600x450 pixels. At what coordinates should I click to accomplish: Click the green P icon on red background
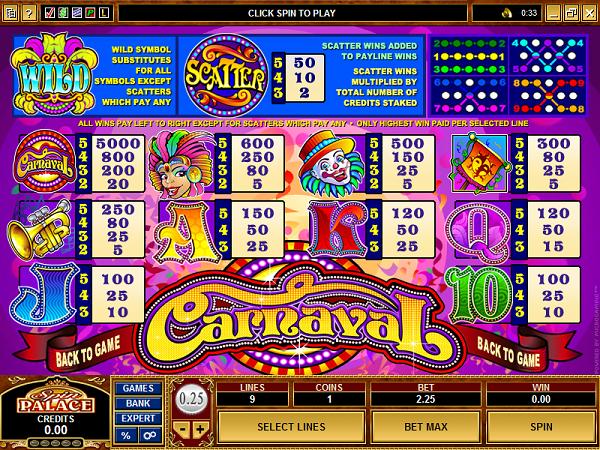click(90, 13)
